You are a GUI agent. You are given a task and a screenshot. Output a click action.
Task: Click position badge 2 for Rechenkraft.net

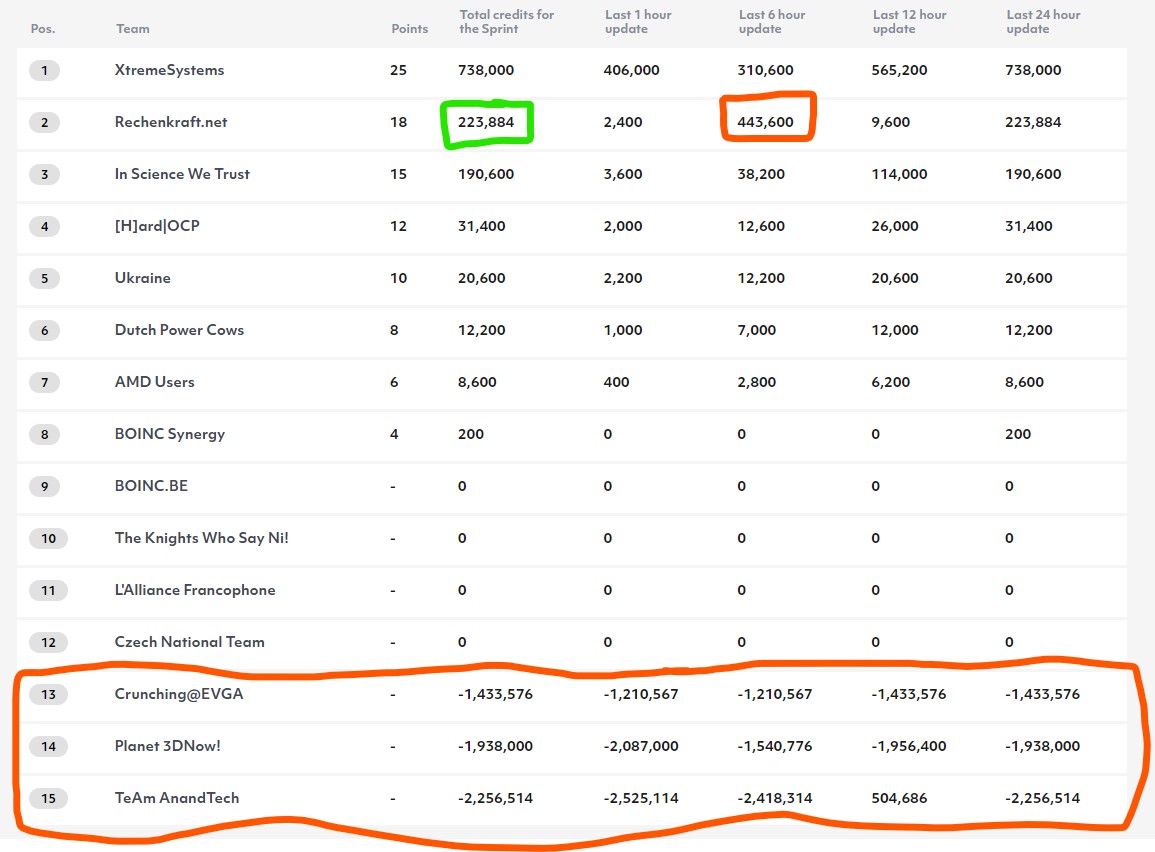tap(45, 122)
